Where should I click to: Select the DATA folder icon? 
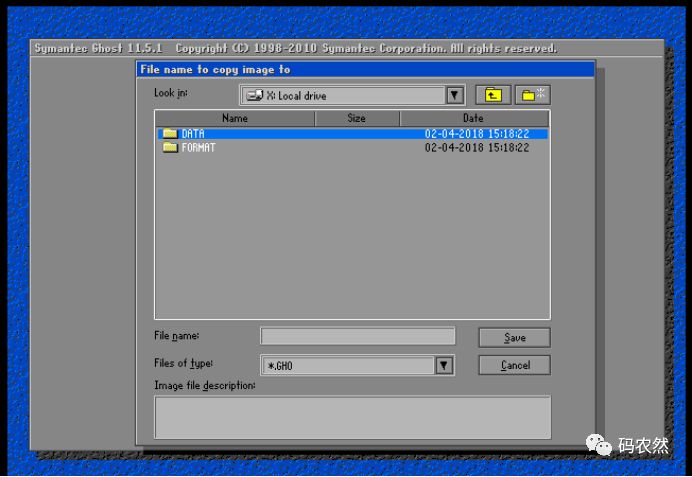[170, 133]
